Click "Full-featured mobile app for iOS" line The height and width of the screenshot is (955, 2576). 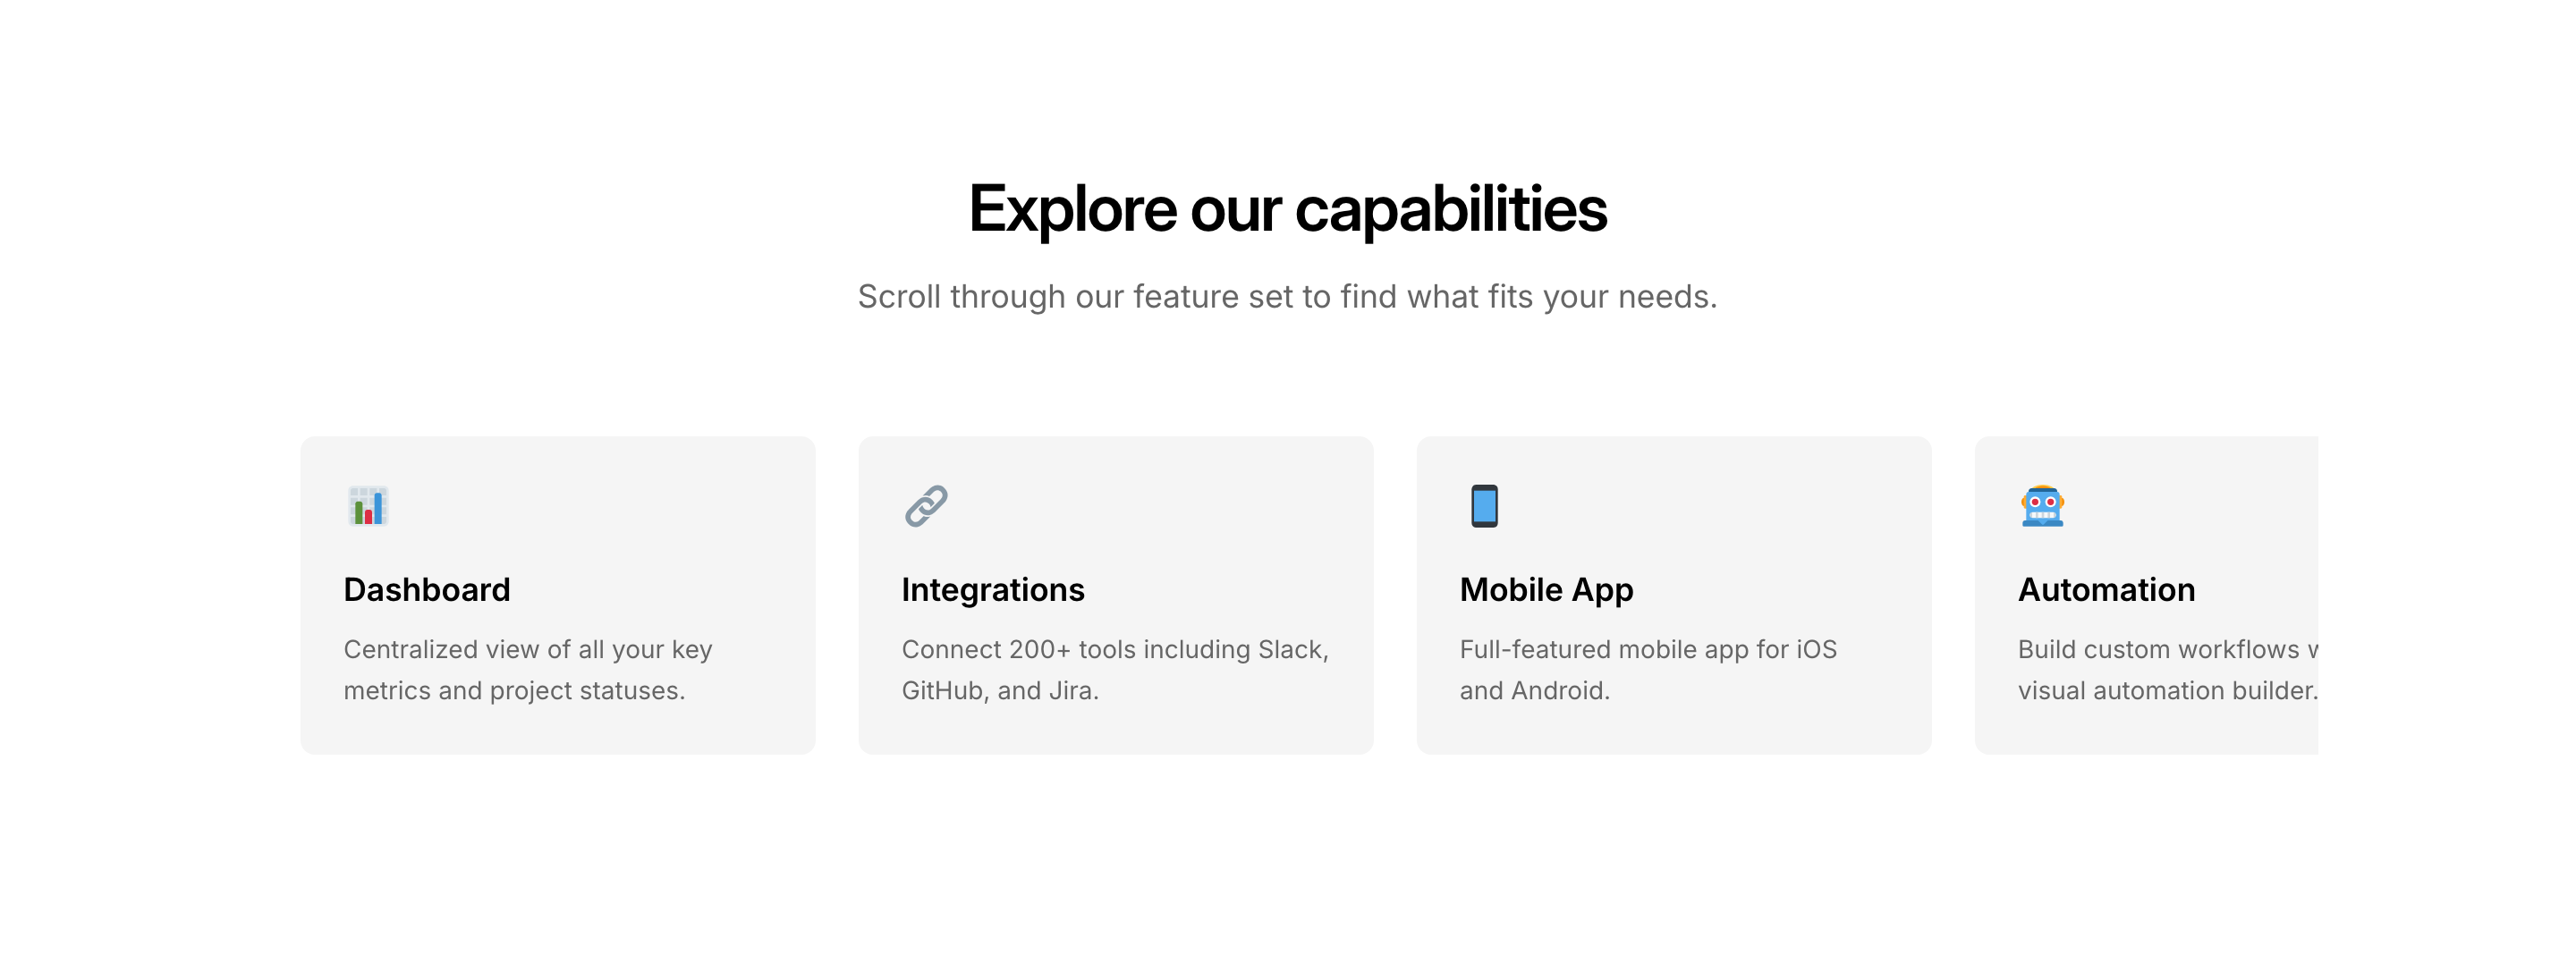tap(1648, 650)
